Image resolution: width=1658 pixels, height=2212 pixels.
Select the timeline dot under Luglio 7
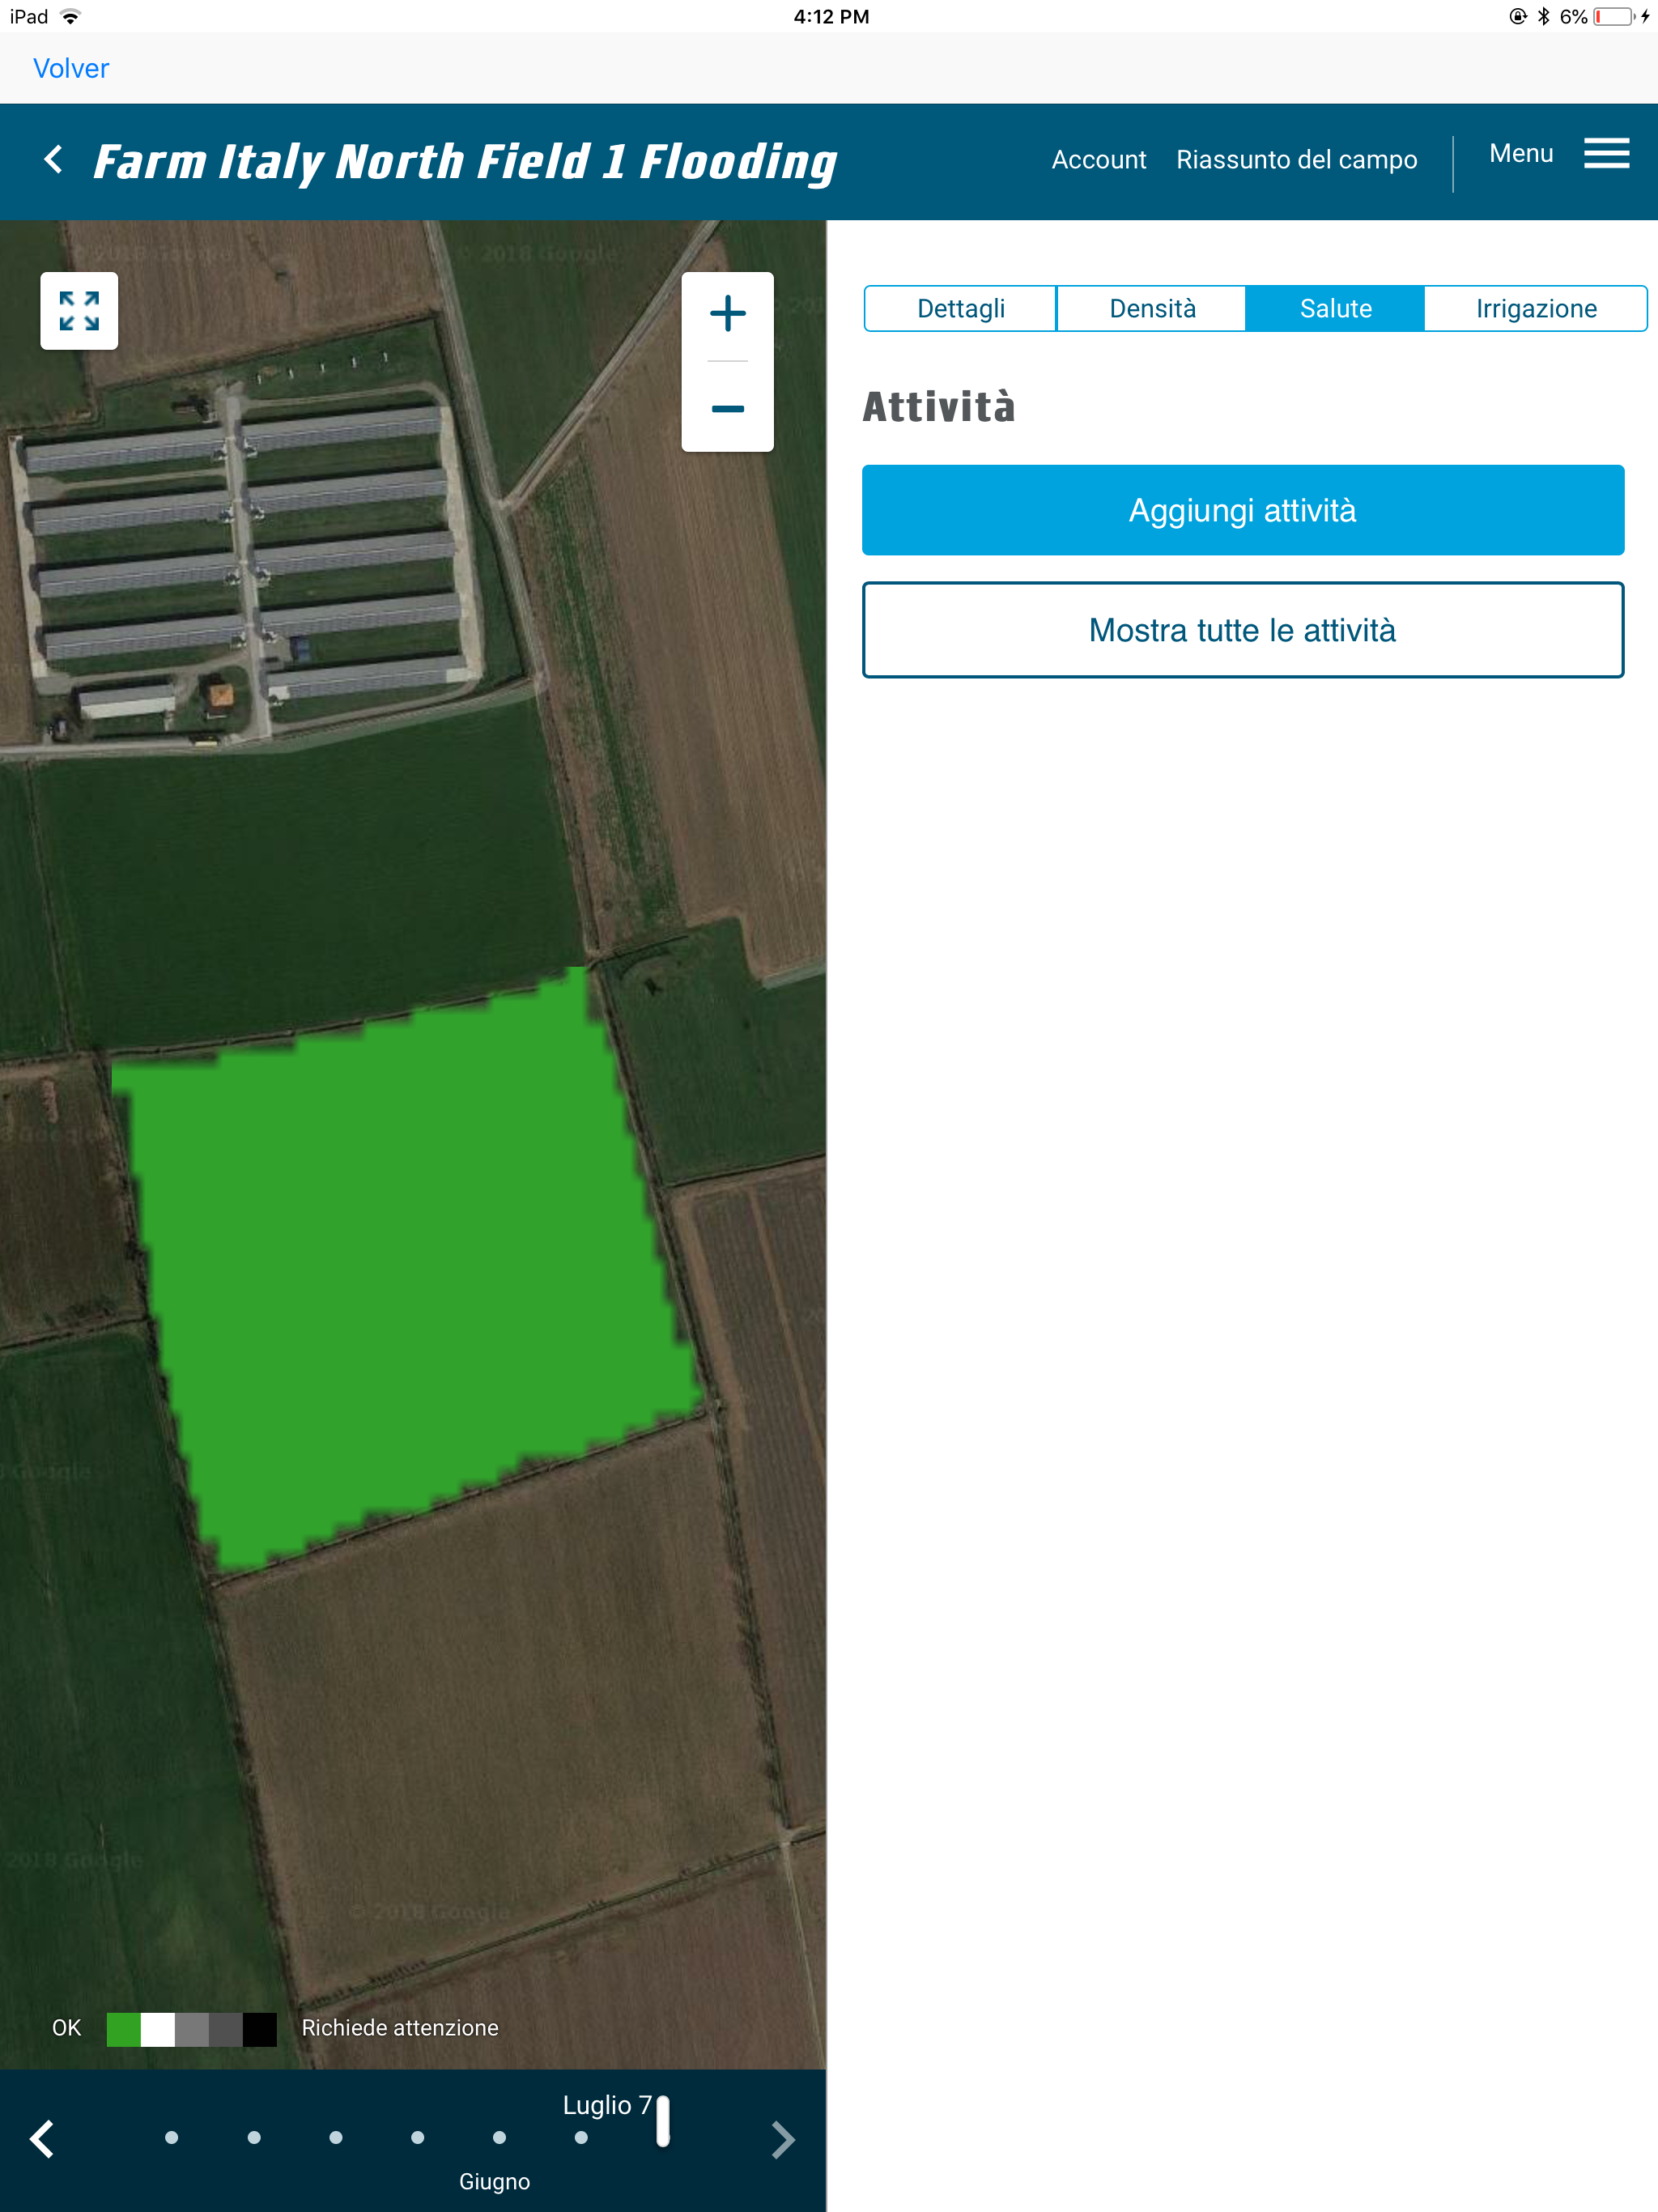tap(581, 2137)
